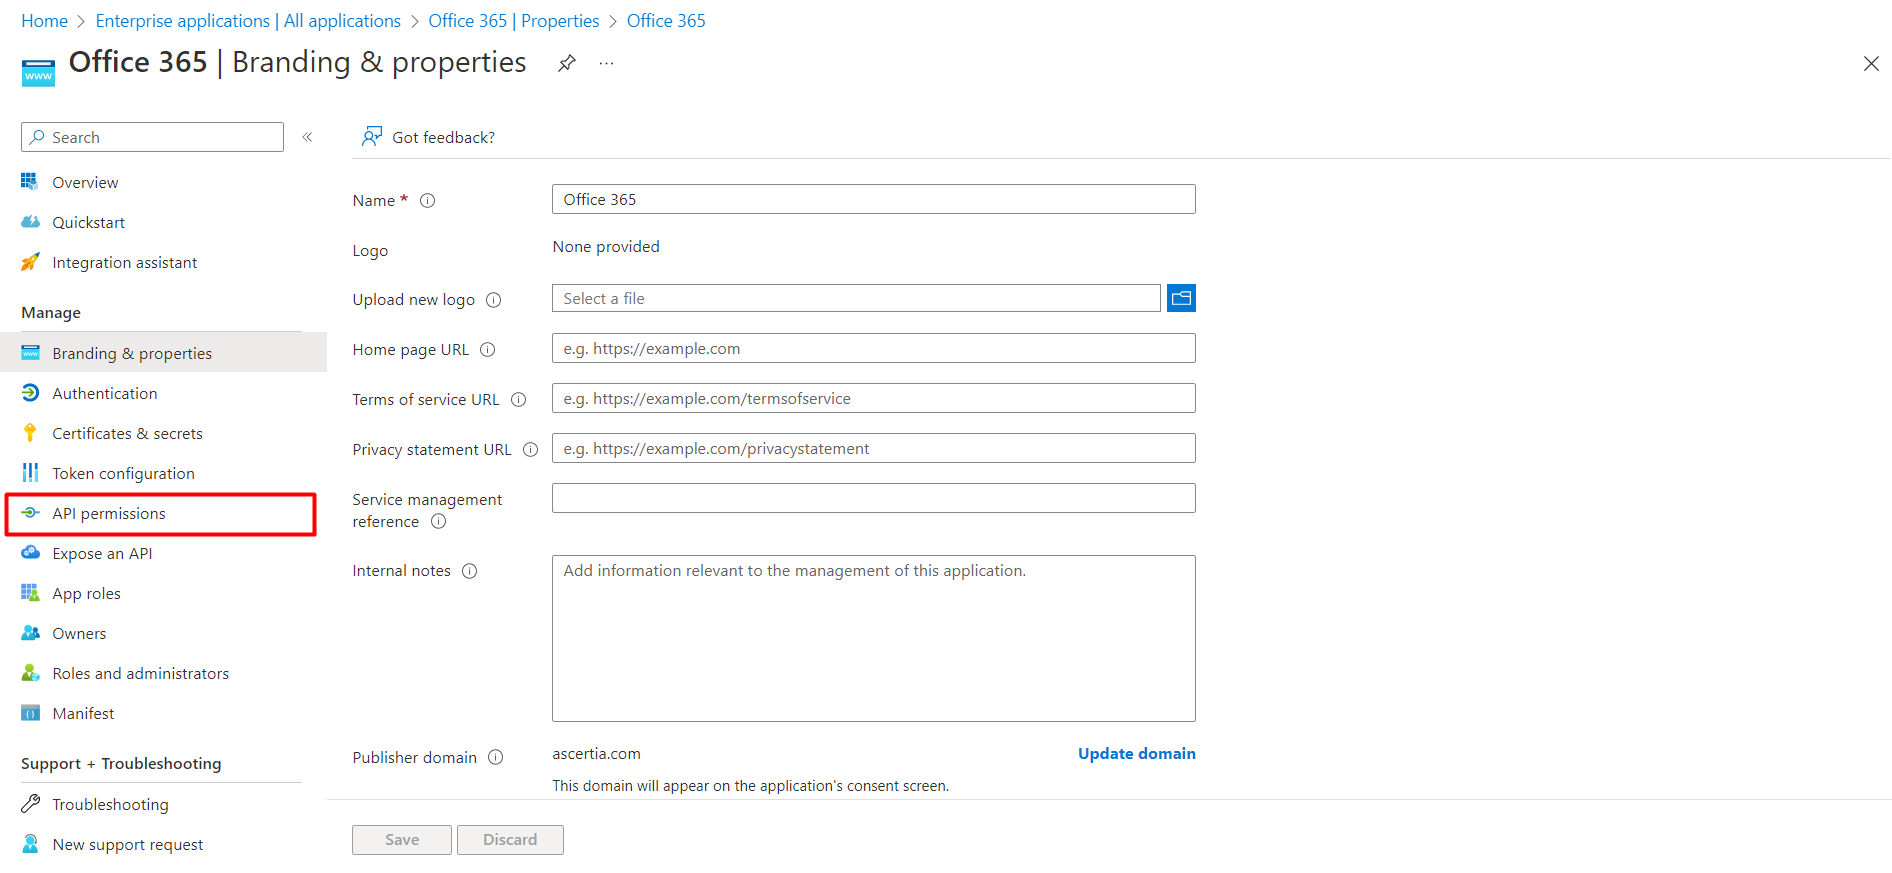Click the Name text field

pyautogui.click(x=874, y=199)
